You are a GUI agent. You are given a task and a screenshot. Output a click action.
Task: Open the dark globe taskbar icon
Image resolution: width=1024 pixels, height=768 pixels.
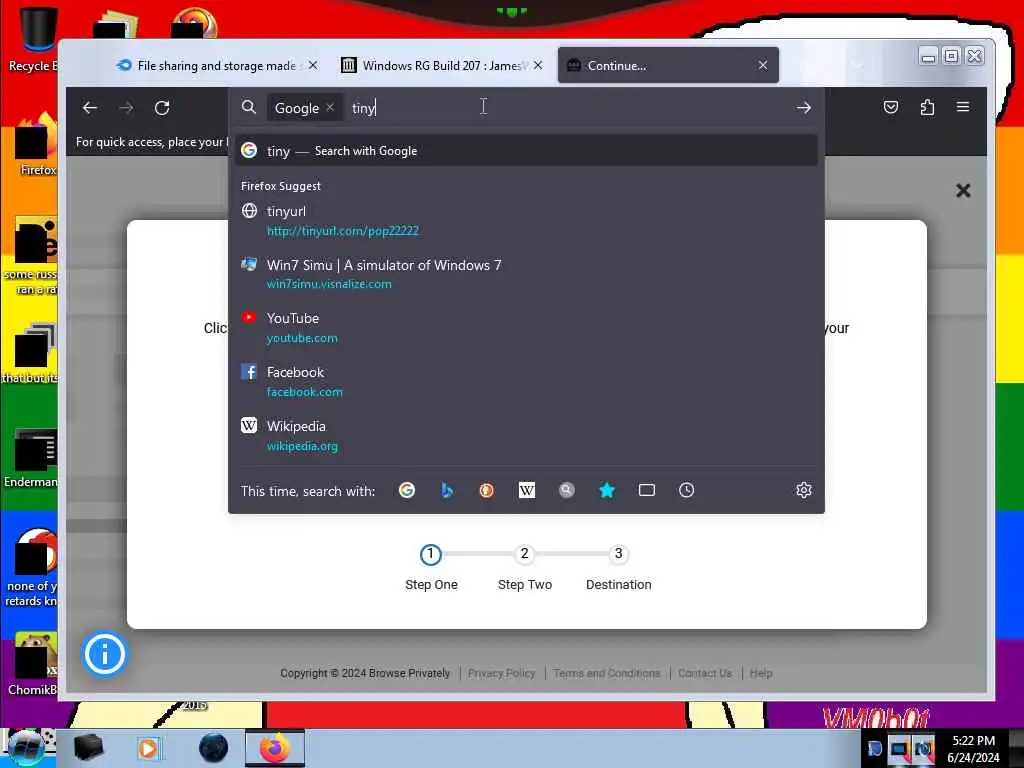pos(214,748)
